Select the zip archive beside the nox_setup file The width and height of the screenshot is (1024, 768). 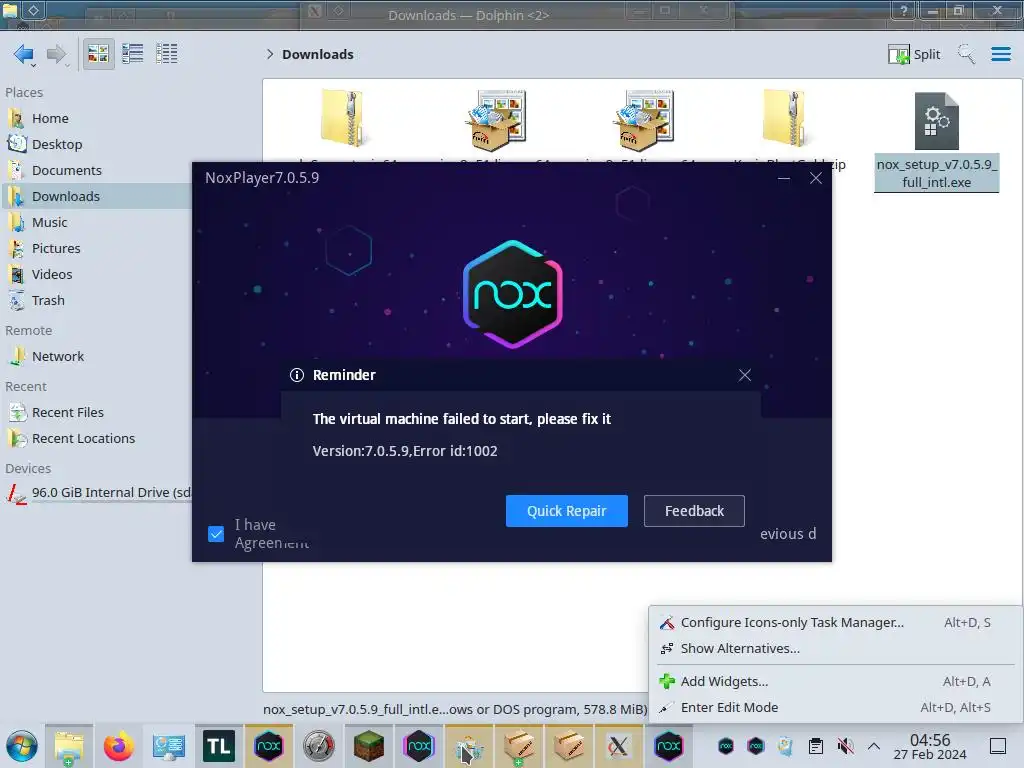tap(785, 119)
